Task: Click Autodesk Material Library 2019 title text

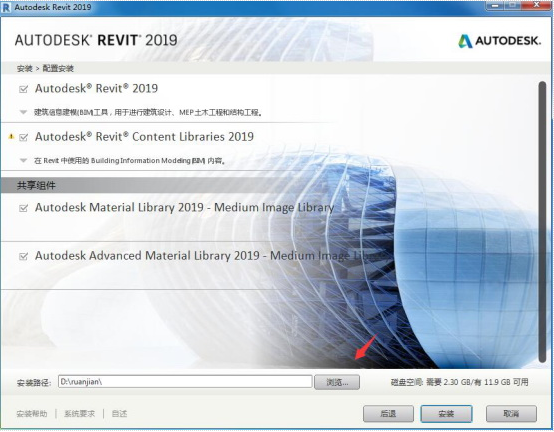Action: point(184,208)
